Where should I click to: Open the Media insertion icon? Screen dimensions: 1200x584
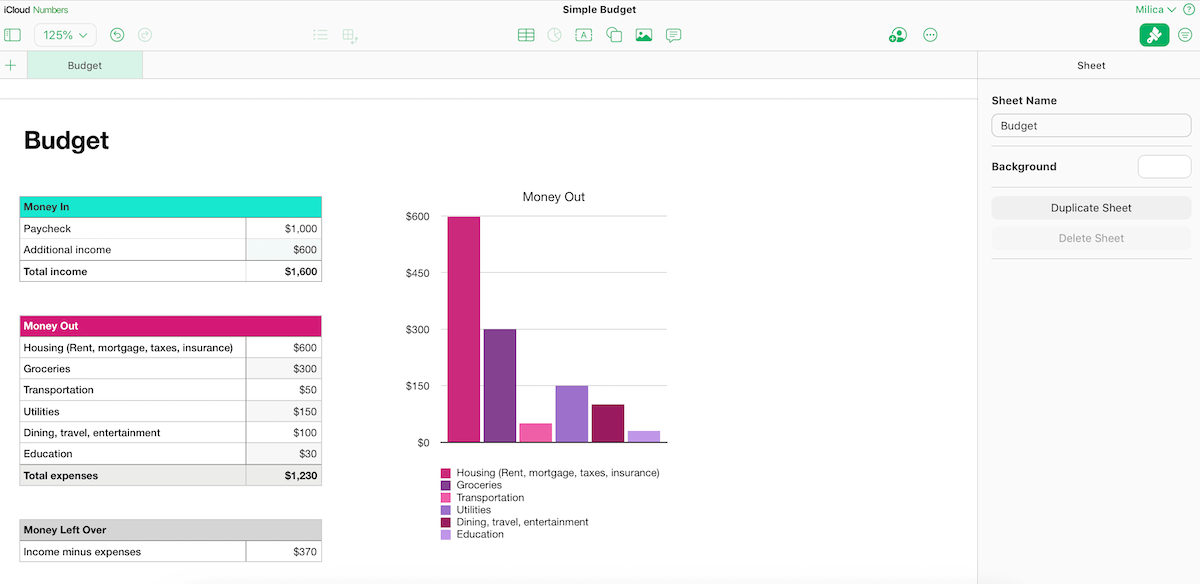(643, 34)
